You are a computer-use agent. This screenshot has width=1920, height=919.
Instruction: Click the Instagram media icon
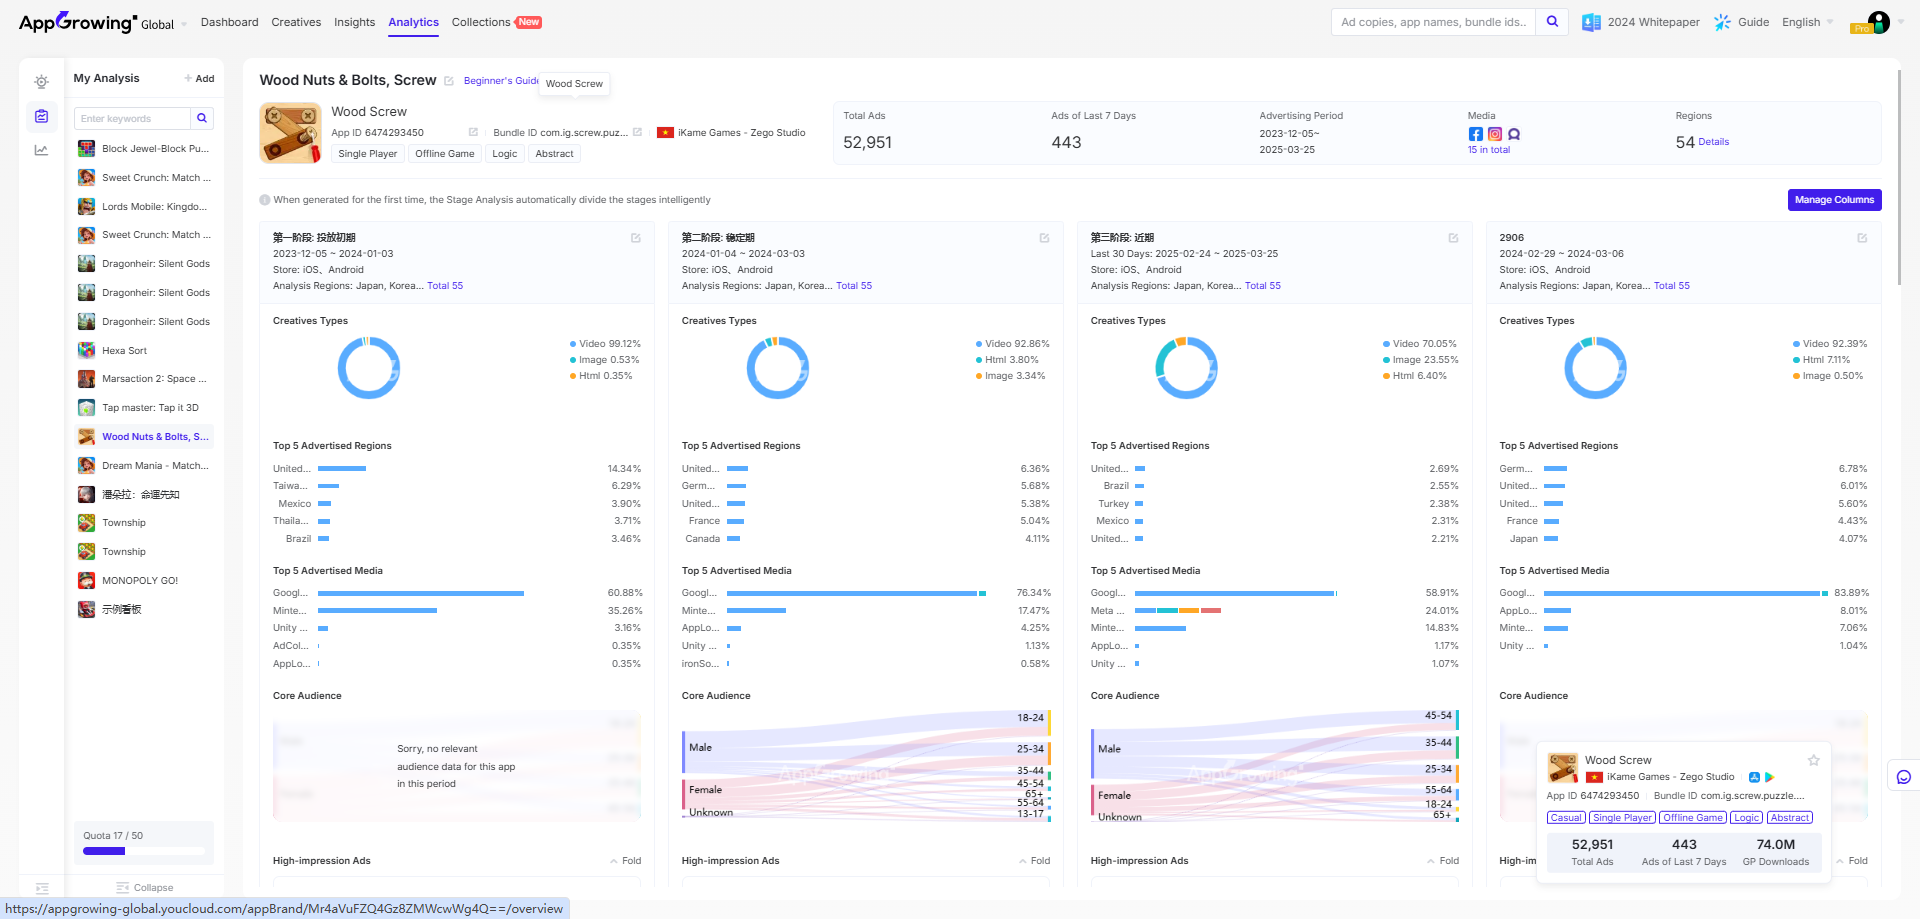point(1495,134)
